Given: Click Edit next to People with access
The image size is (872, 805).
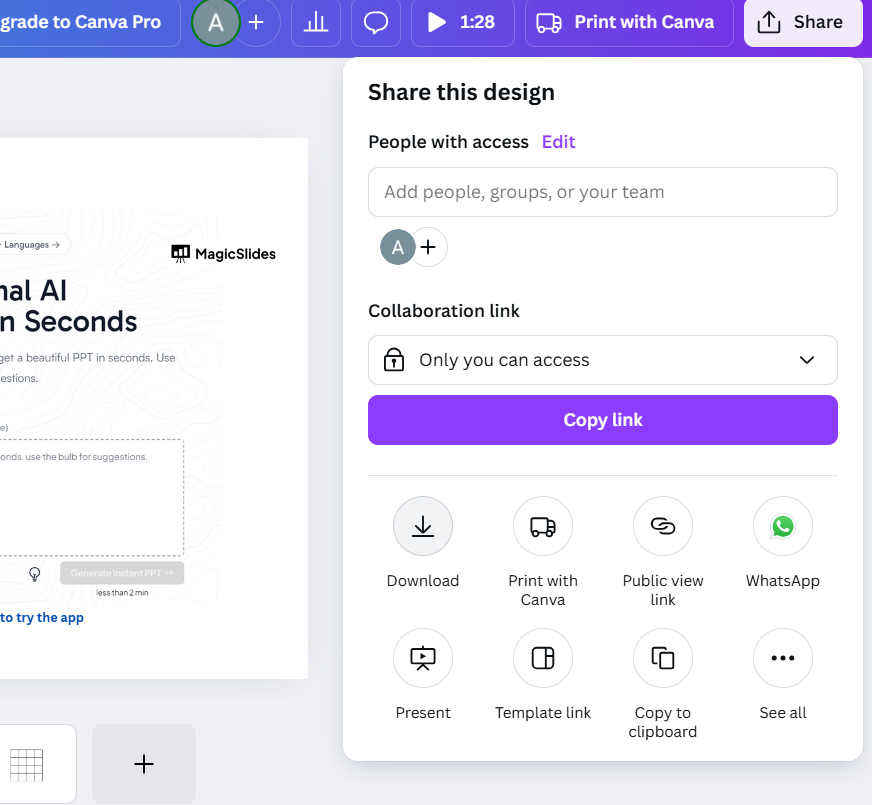Looking at the screenshot, I should [x=558, y=142].
